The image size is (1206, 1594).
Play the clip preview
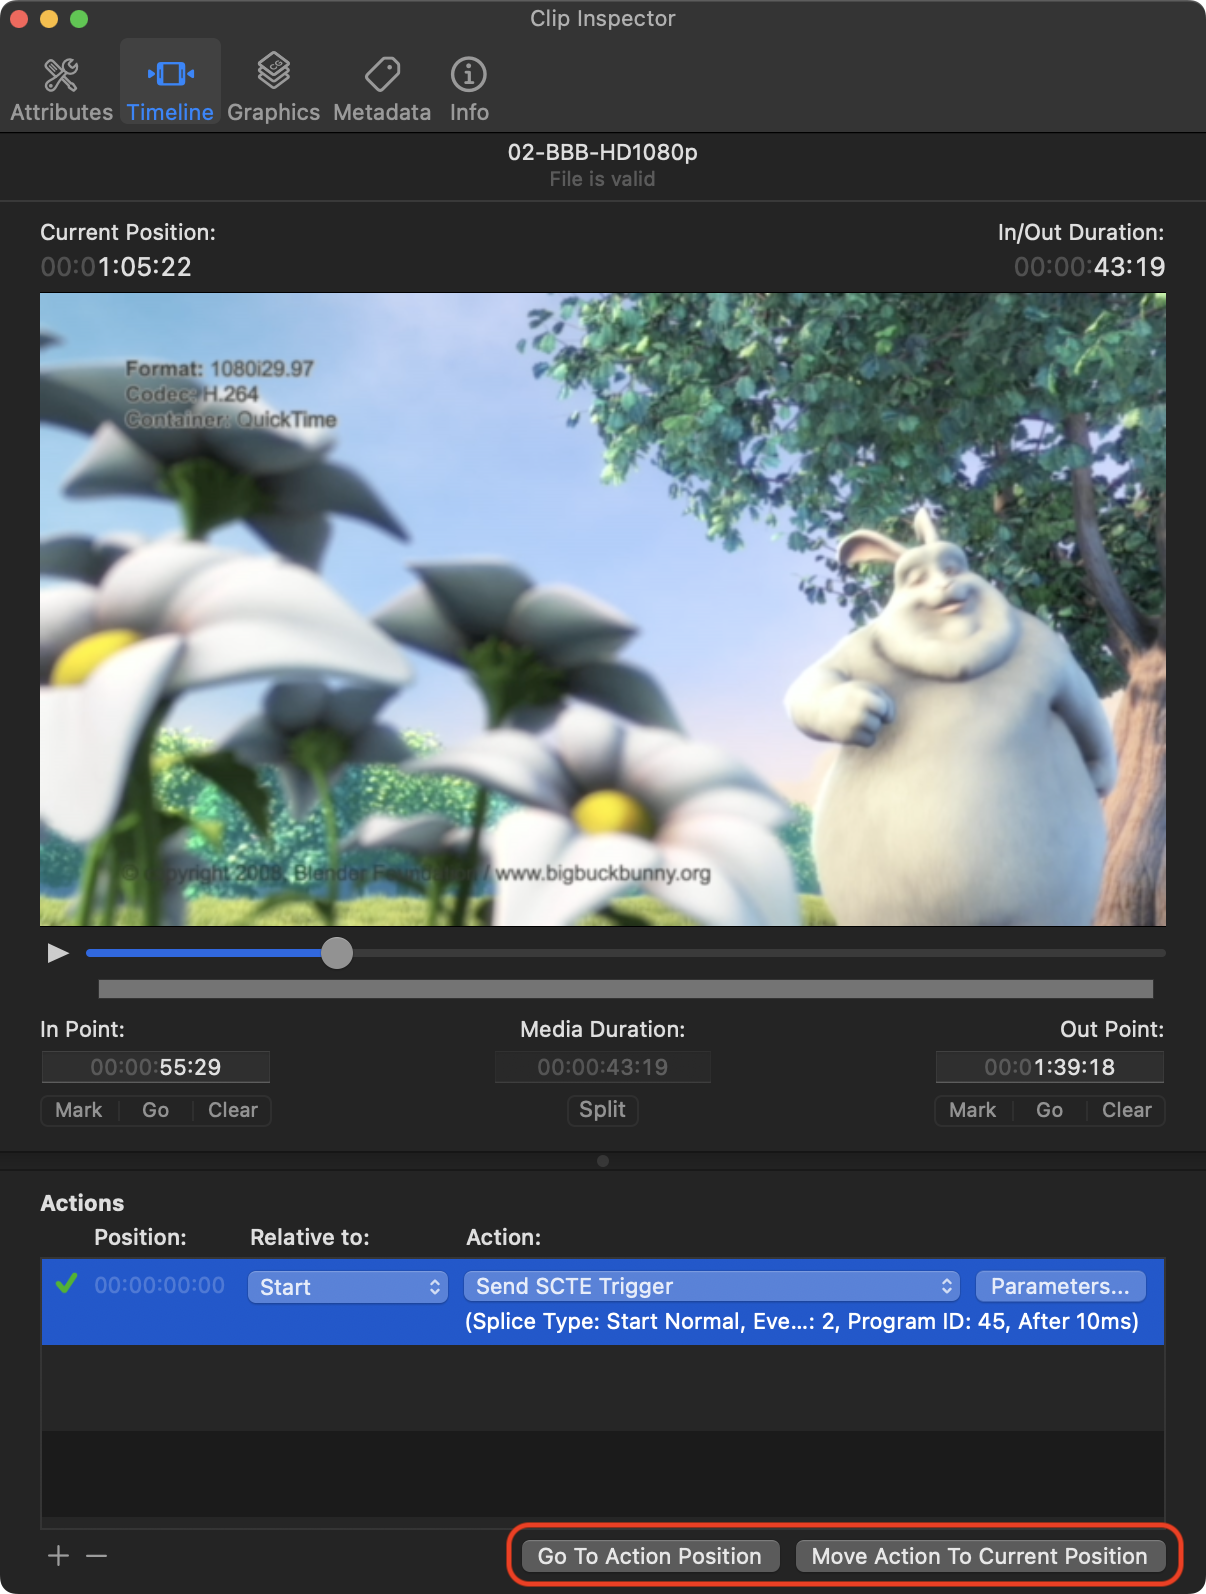[58, 953]
